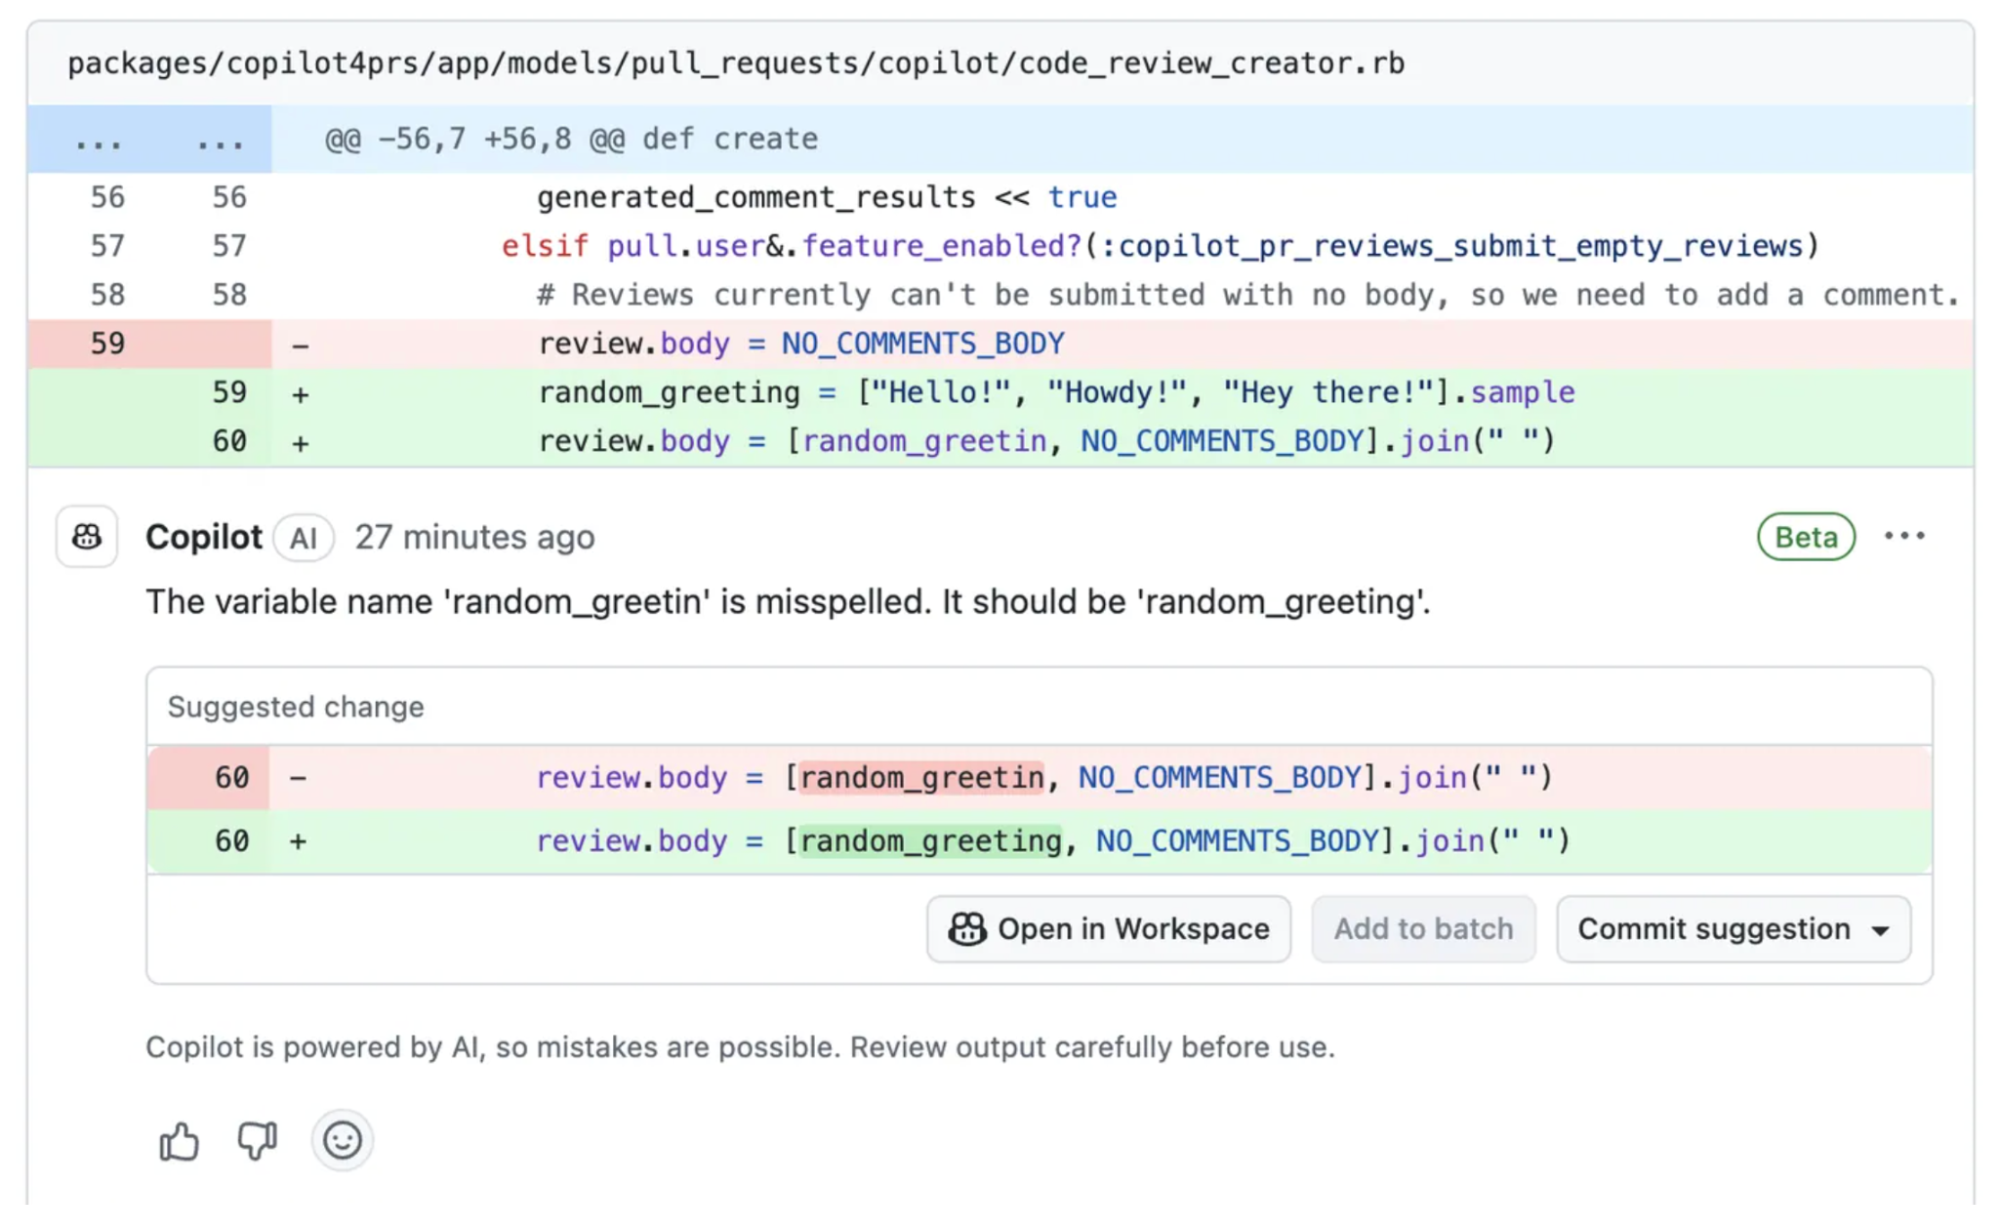Expand hidden lines via left ellipsis marker

pos(99,140)
